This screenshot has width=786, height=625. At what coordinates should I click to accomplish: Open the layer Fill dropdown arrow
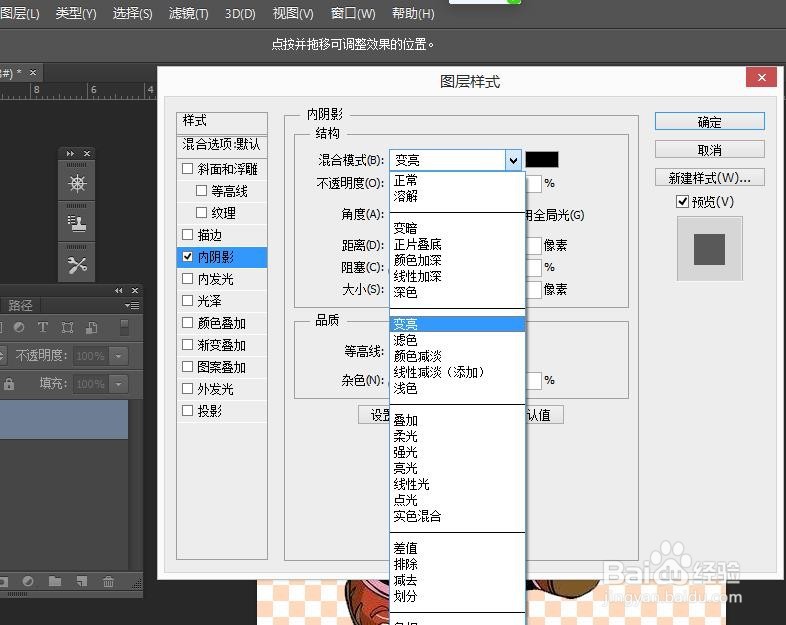pos(118,384)
